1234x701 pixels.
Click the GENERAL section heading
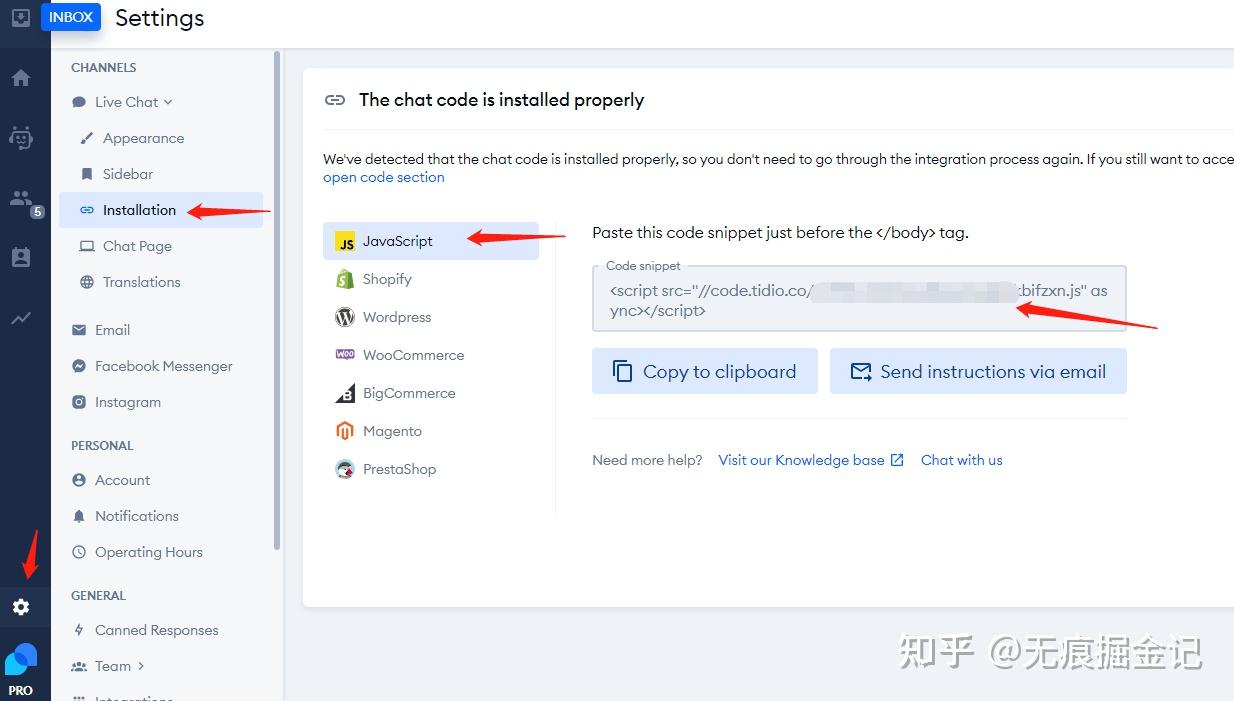tap(98, 595)
